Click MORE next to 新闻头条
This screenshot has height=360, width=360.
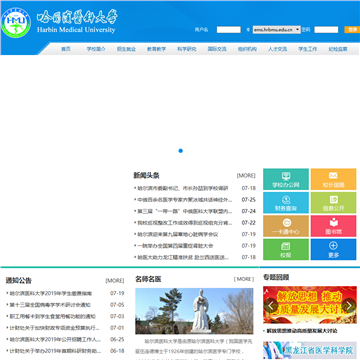(246, 175)
